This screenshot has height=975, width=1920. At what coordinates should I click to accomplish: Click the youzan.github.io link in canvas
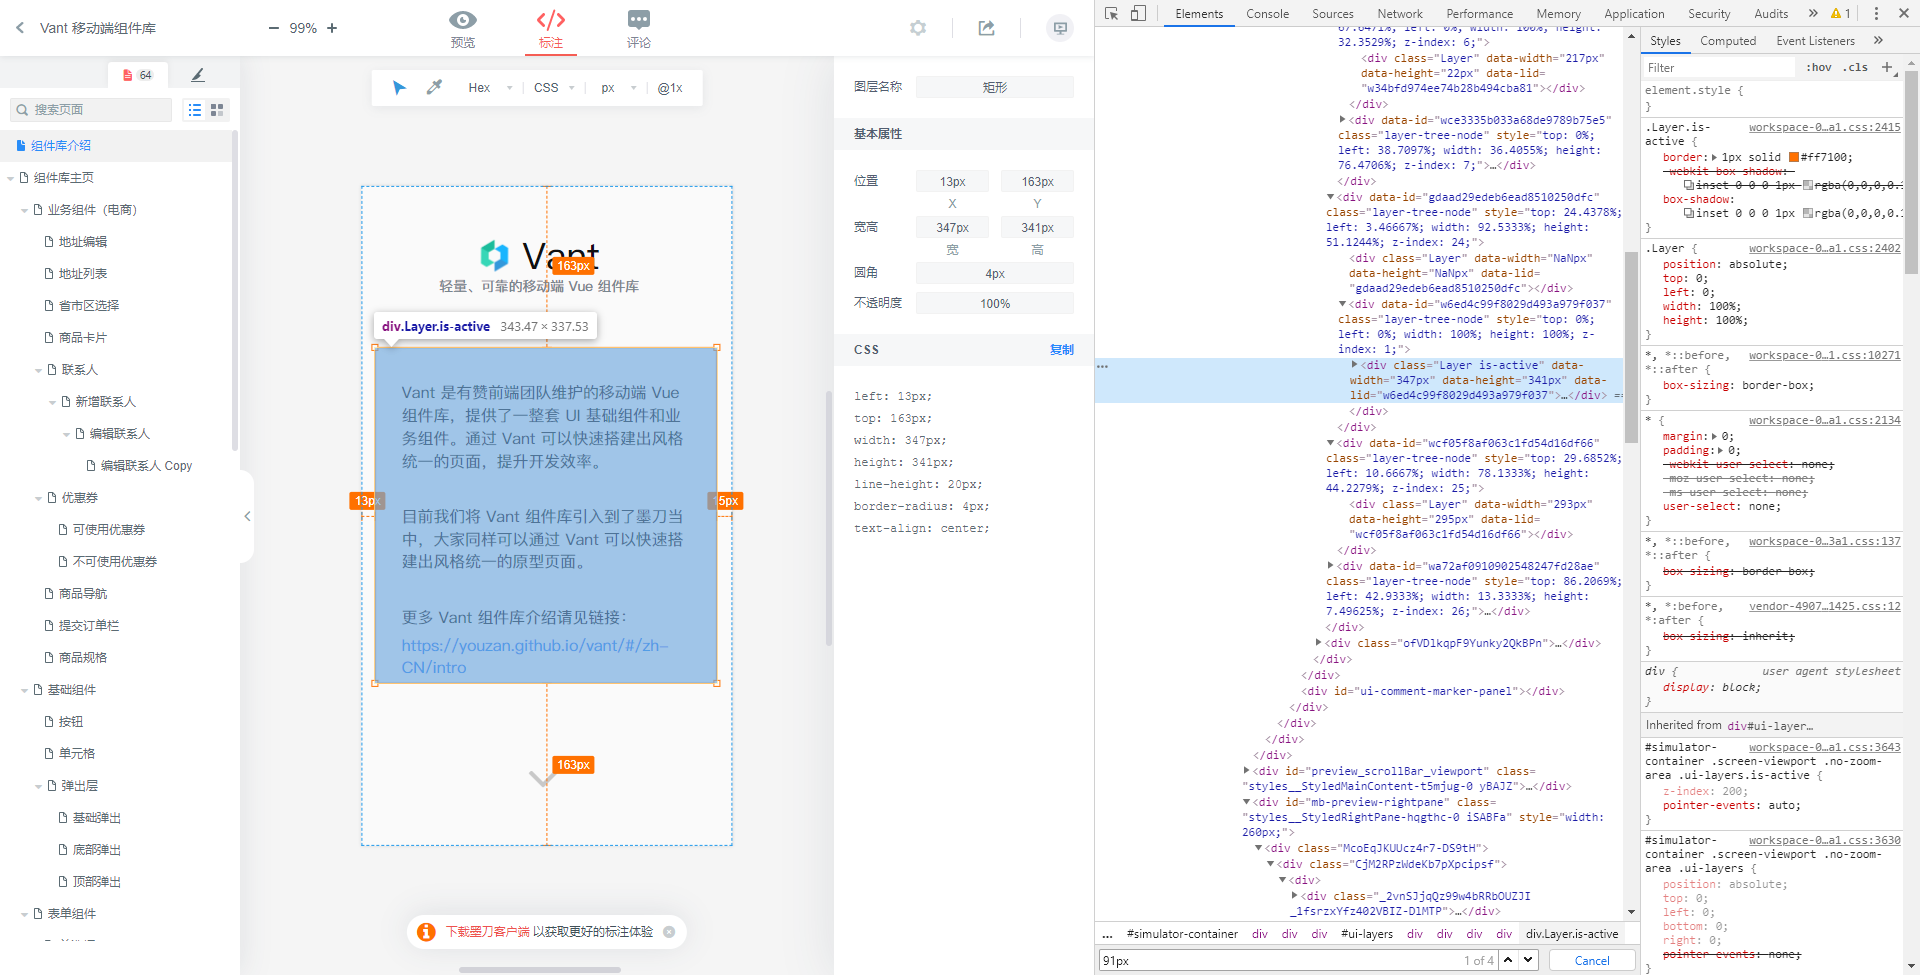[x=535, y=656]
